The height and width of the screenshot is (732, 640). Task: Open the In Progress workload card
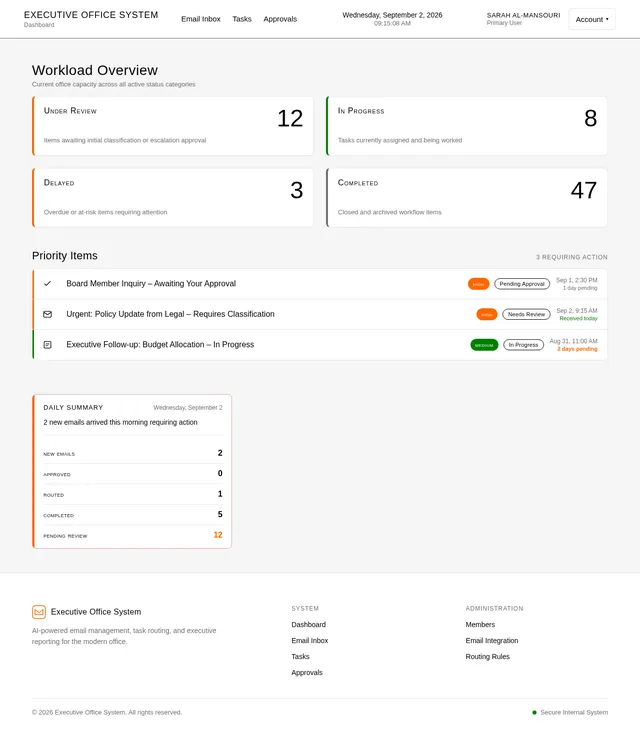point(467,126)
